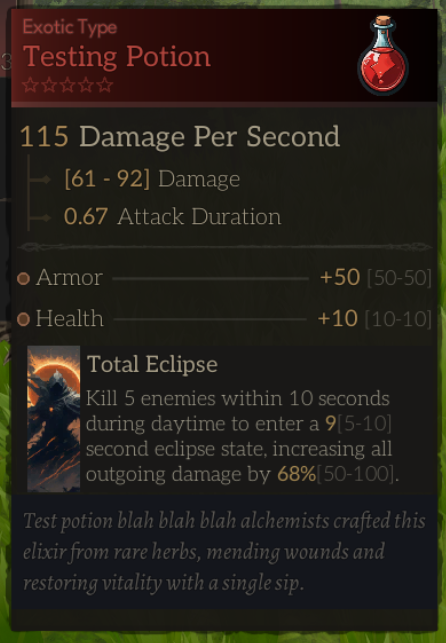Click the Attack Duration branch arrow
Image resolution: width=446 pixels, height=643 pixels.
[40, 217]
